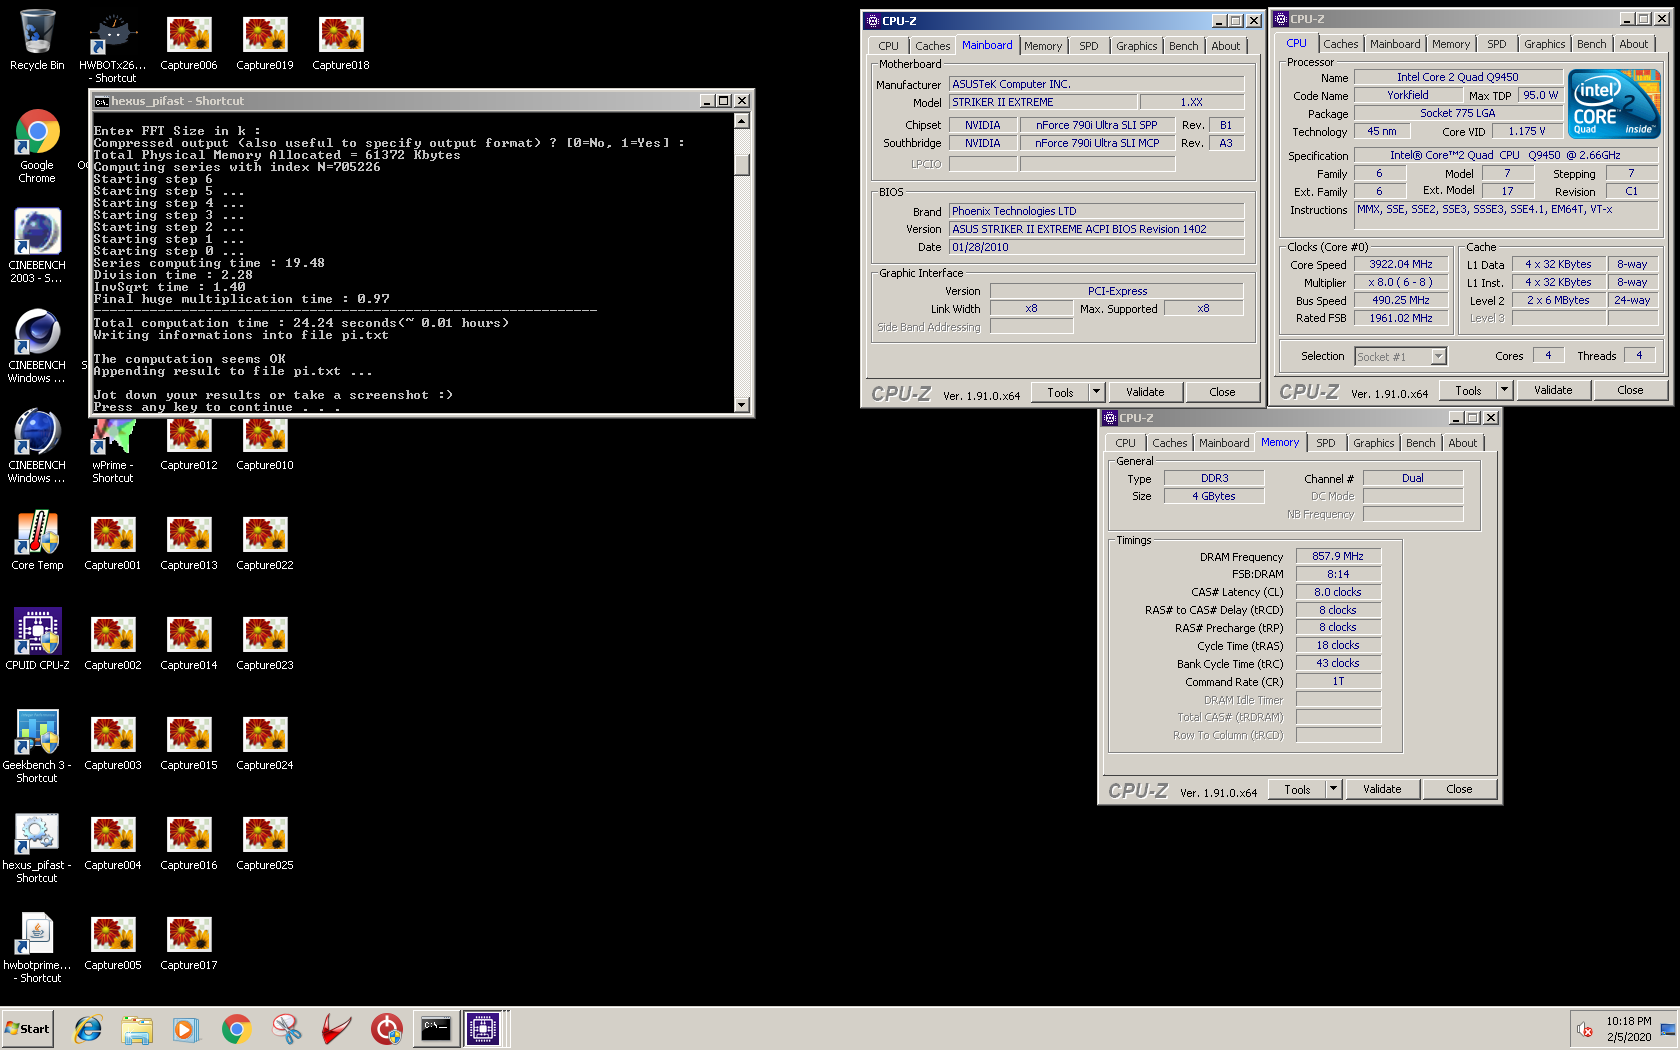Image resolution: width=1680 pixels, height=1050 pixels.
Task: Open SPD tab in Mainboard CPU-Z window
Action: point(1089,46)
